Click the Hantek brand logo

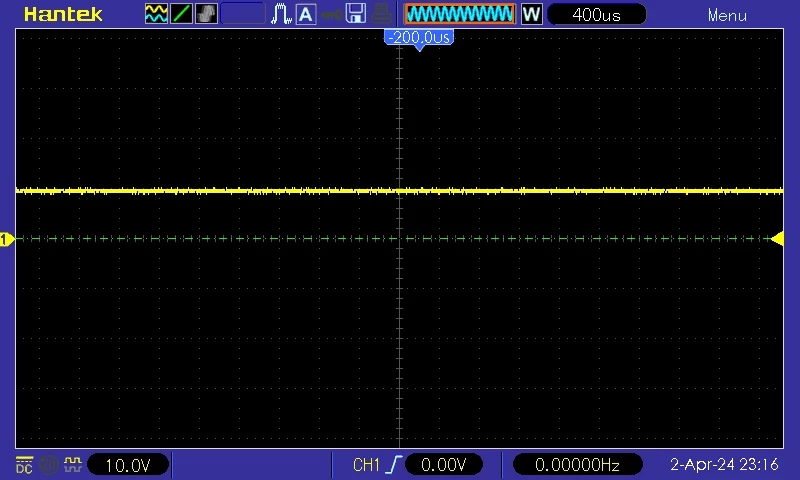click(63, 14)
